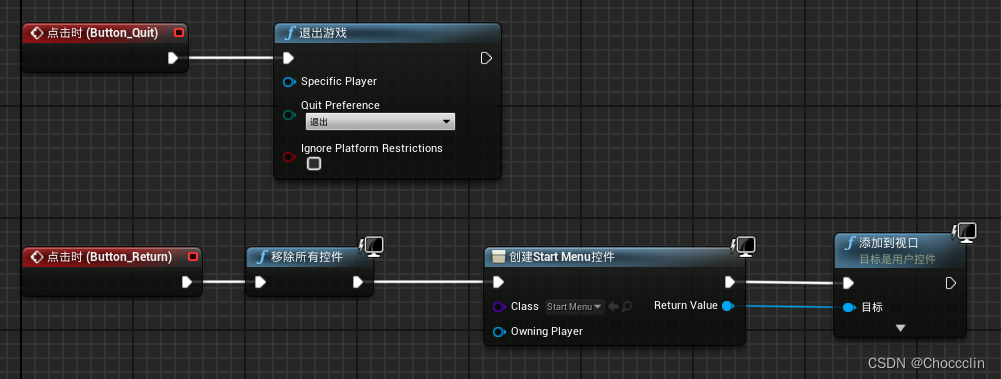Select the 移除所有控件 node title

pyautogui.click(x=307, y=258)
